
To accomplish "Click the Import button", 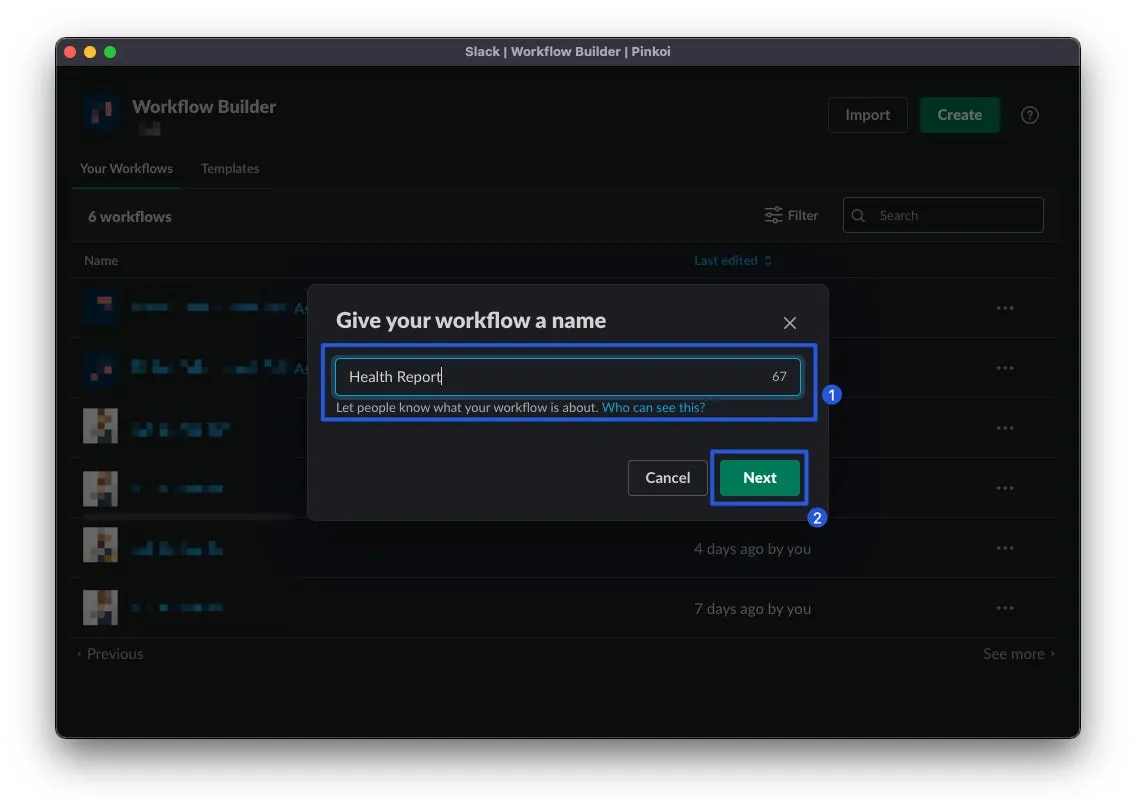I will click(x=867, y=115).
